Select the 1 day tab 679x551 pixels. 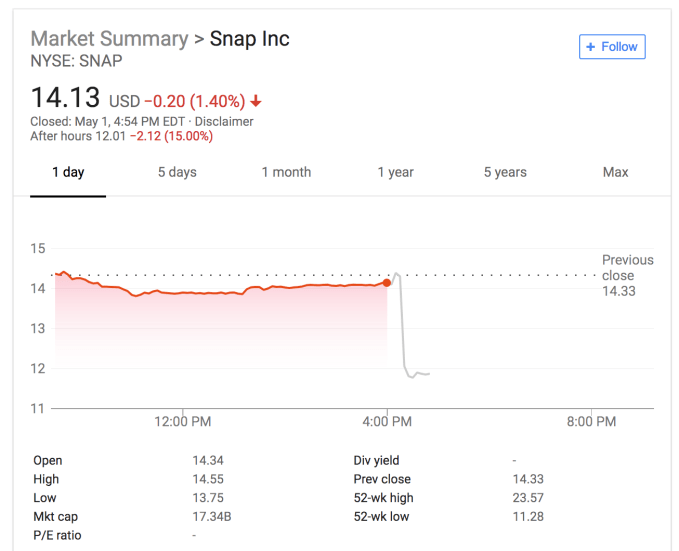tap(68, 172)
